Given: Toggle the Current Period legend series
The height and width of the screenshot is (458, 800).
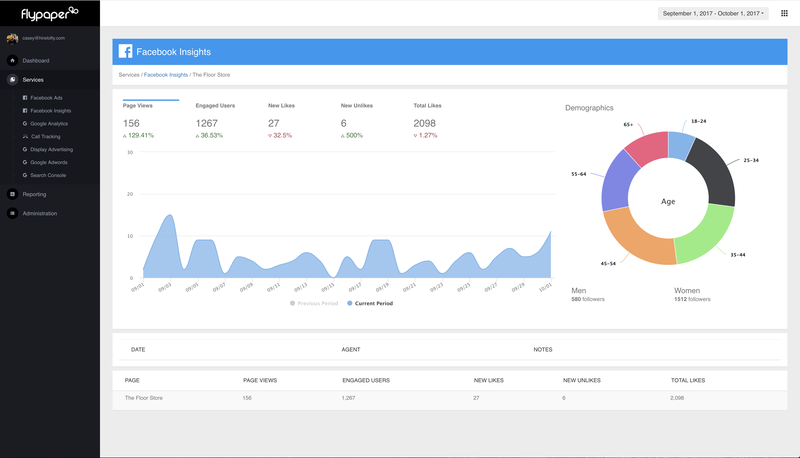Looking at the screenshot, I should click(370, 303).
